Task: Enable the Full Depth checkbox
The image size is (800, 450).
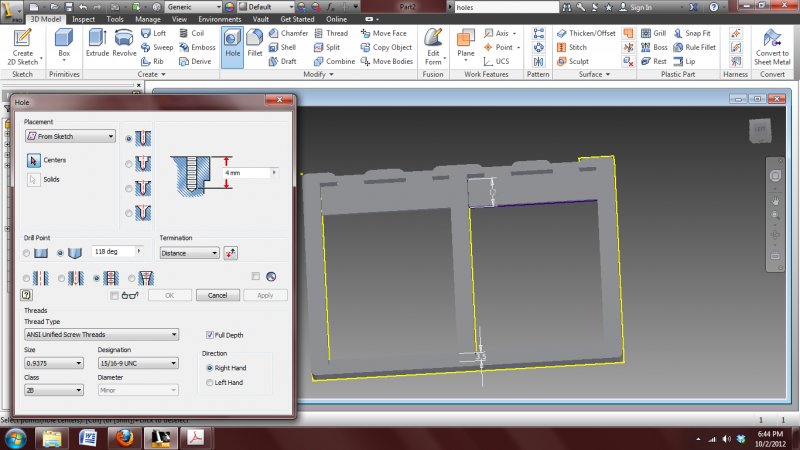Action: click(210, 335)
